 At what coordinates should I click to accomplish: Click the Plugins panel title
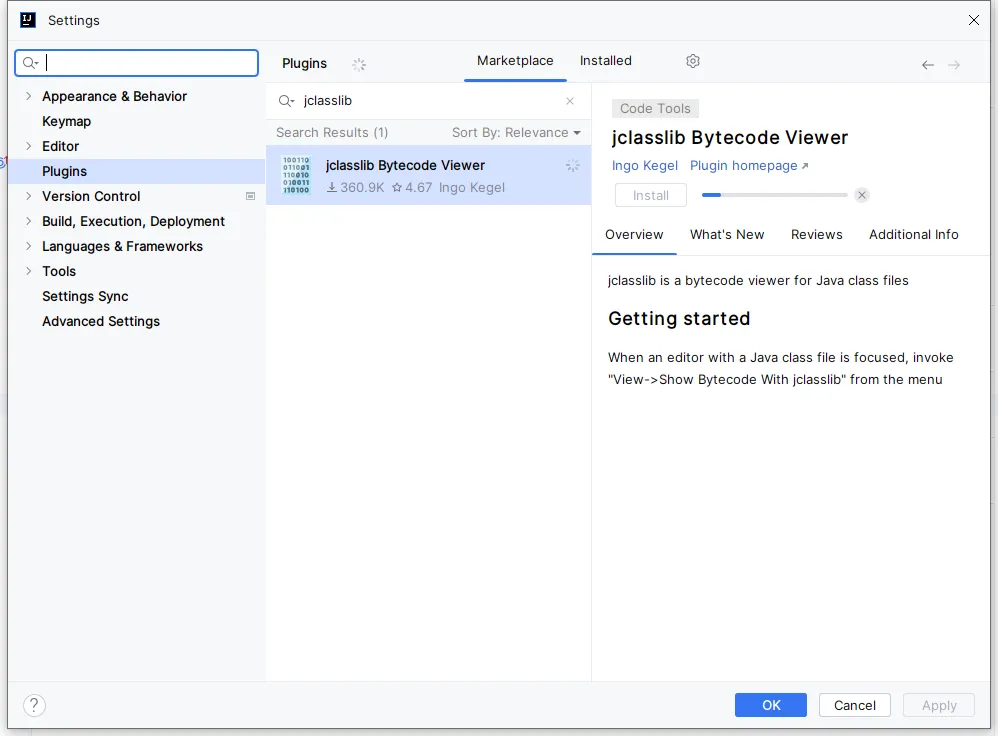click(x=304, y=63)
